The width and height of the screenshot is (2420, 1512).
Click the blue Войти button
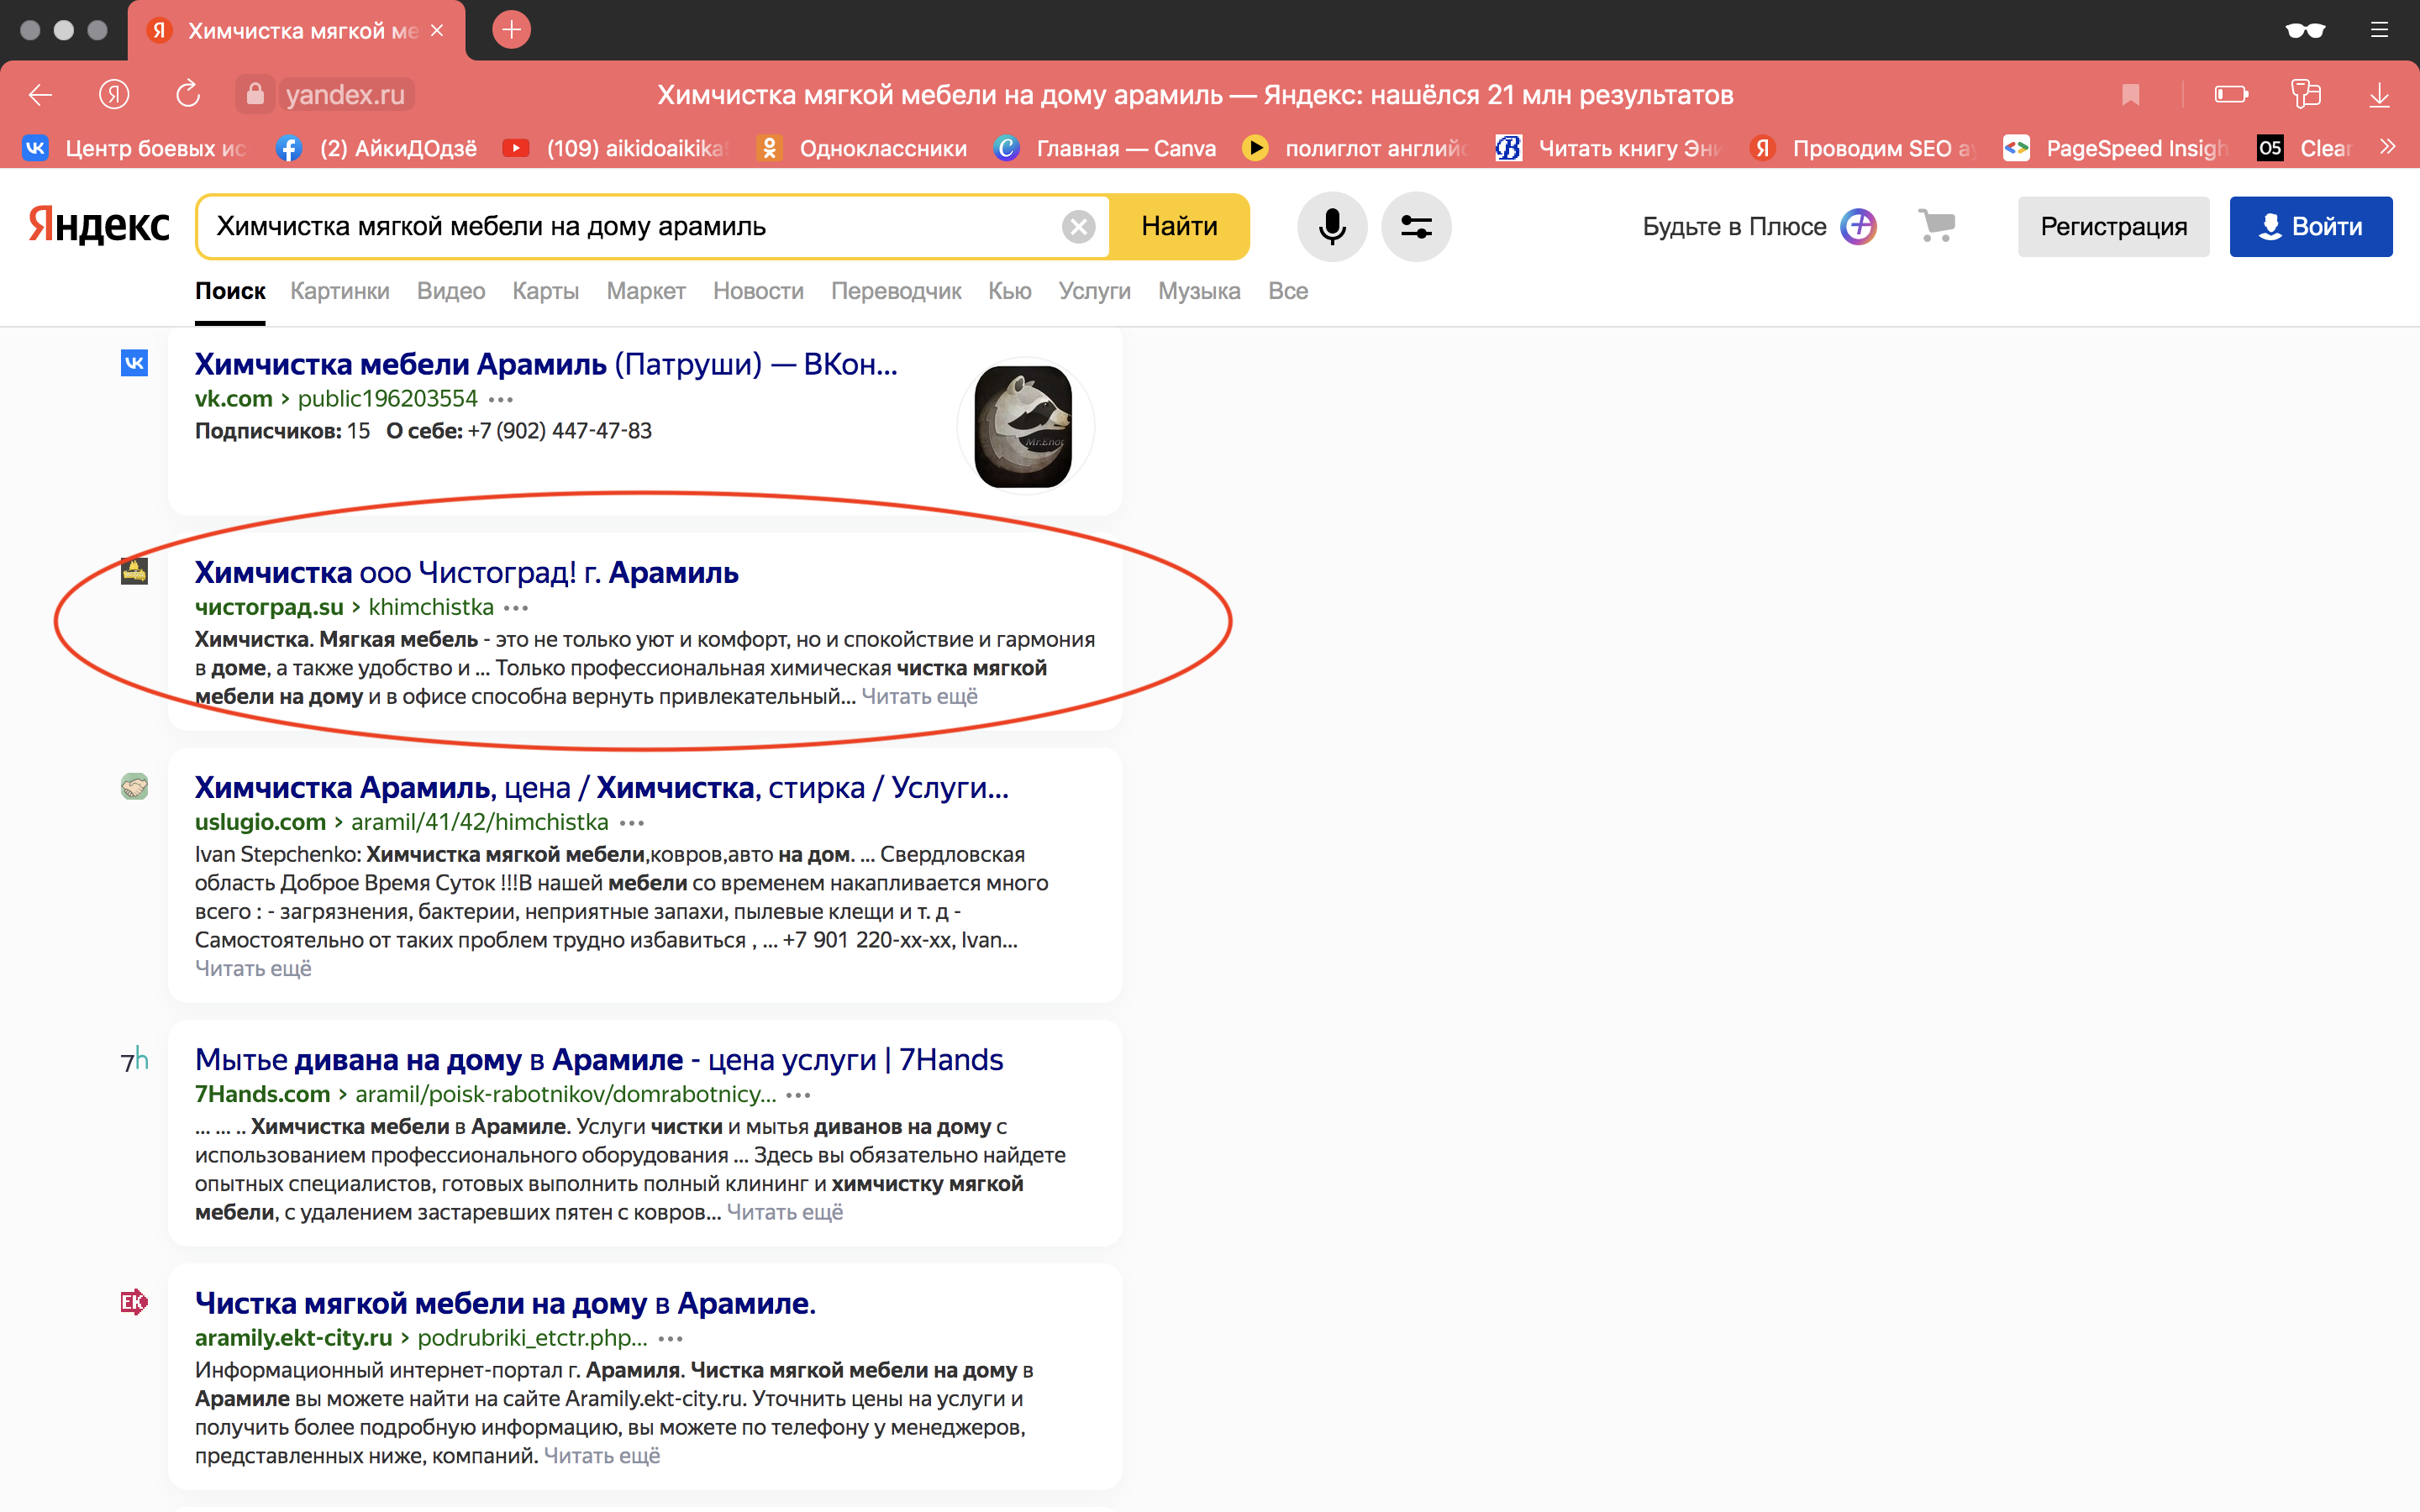point(2310,227)
